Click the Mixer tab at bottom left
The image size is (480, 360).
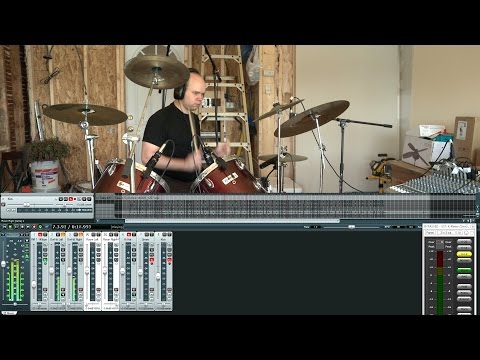[x=9, y=313]
